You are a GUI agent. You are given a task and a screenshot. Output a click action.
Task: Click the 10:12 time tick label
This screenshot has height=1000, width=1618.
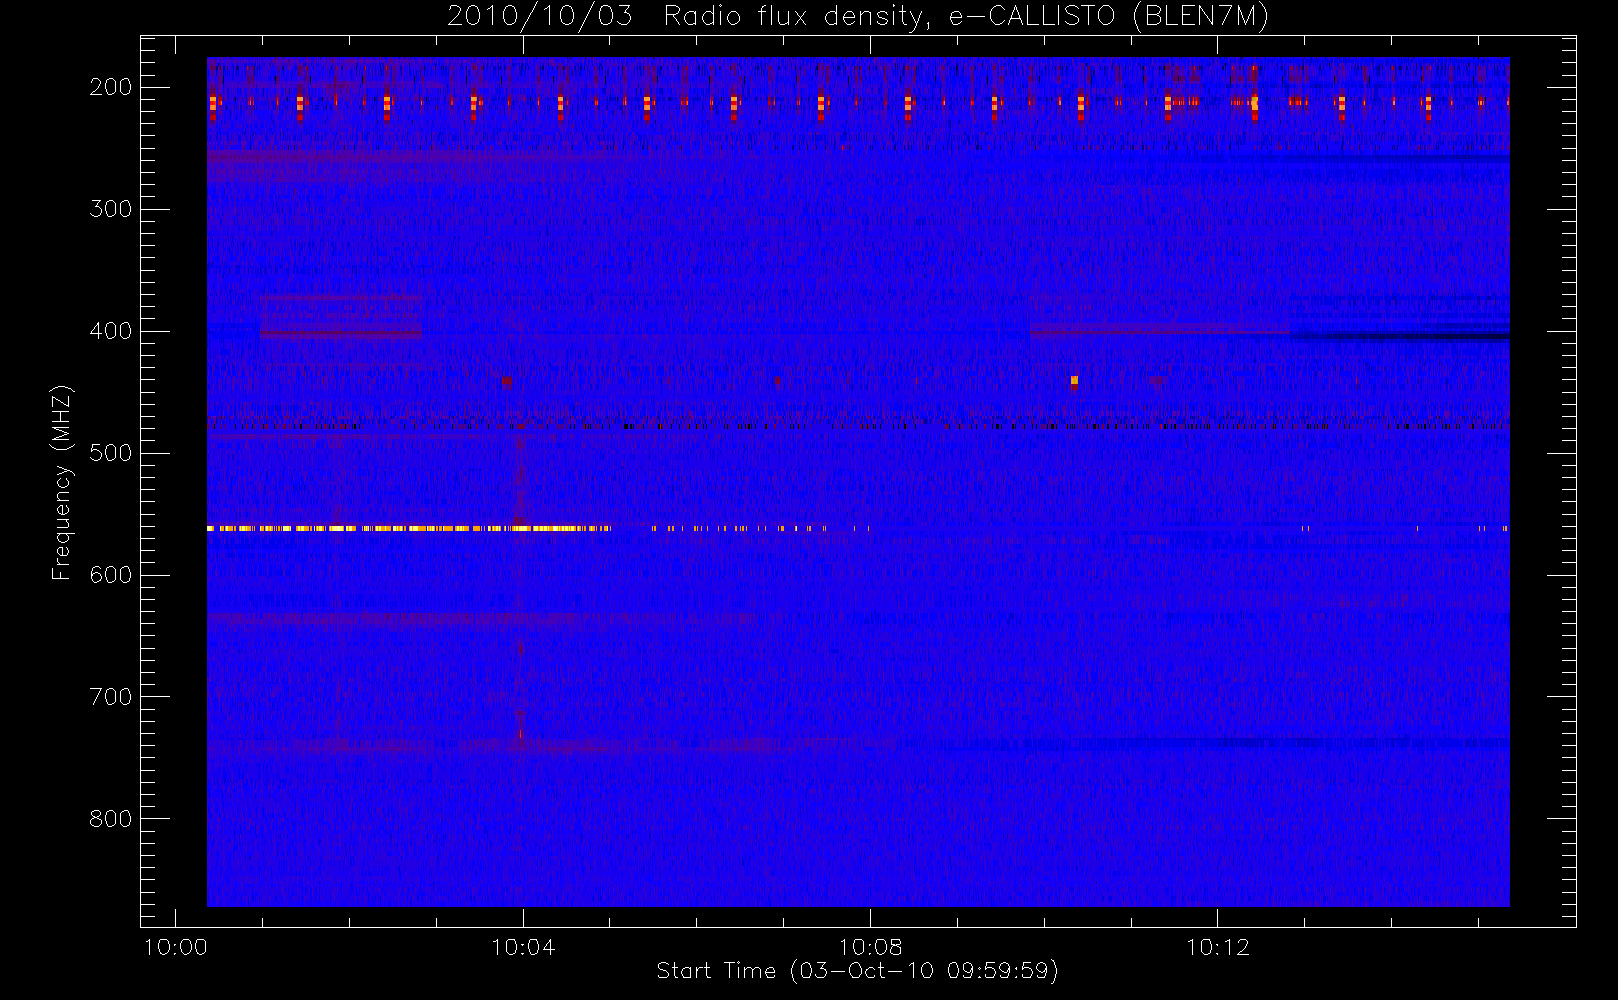point(1217,947)
